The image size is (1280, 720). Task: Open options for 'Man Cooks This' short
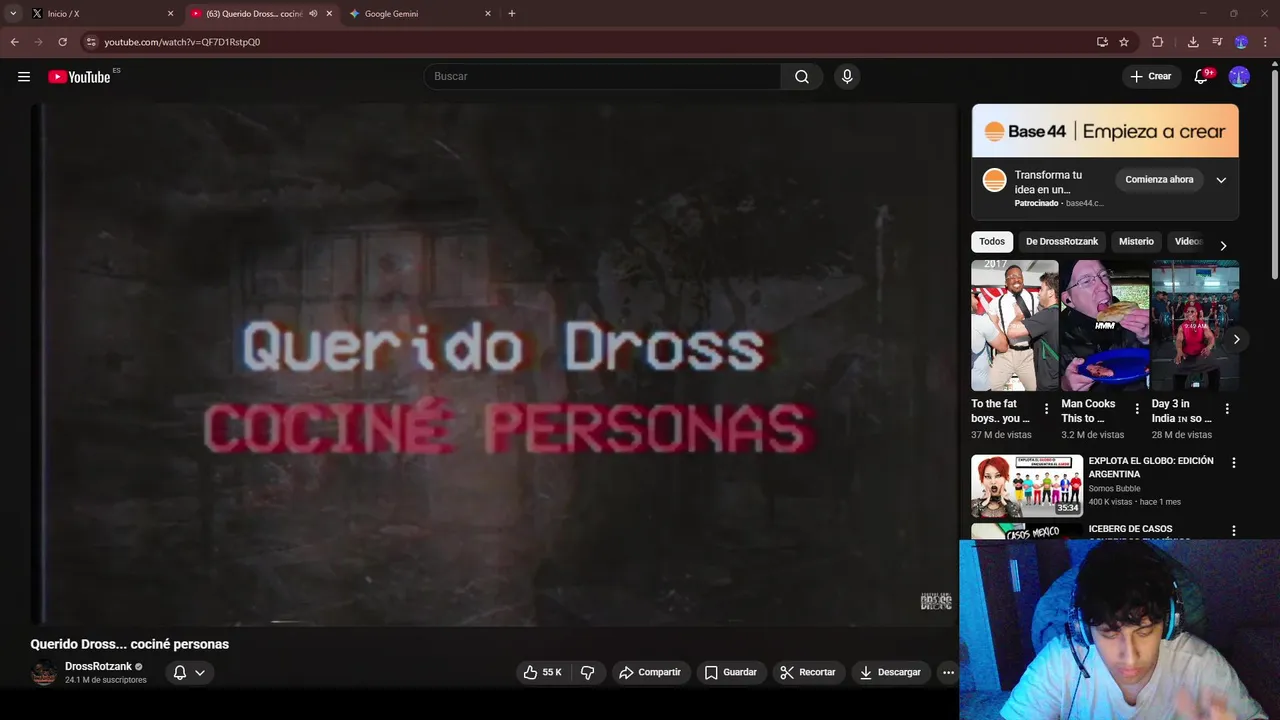(1137, 409)
